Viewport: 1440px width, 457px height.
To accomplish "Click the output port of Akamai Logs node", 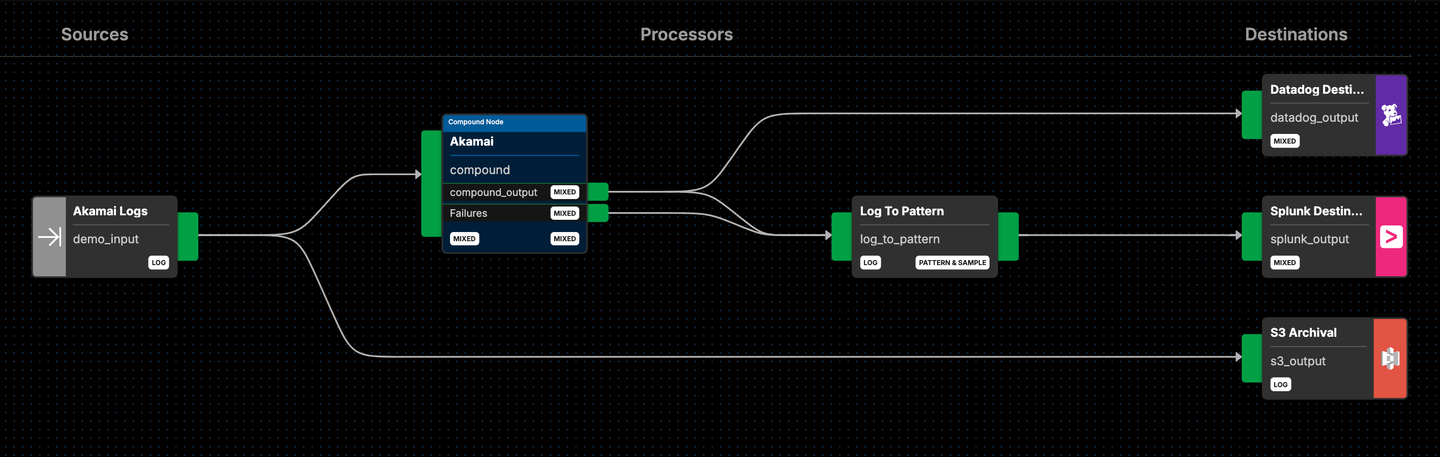I will click(x=187, y=237).
